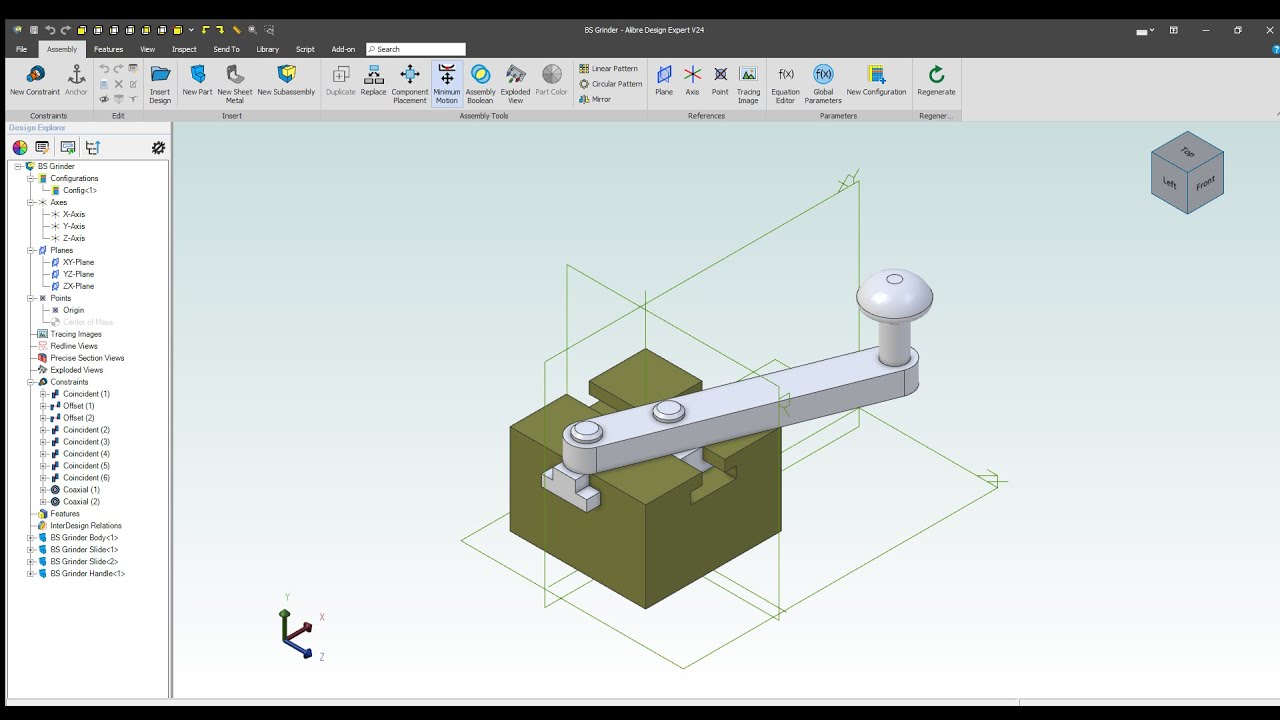1280x720 pixels.
Task: Create a New Part
Action: pos(197,81)
